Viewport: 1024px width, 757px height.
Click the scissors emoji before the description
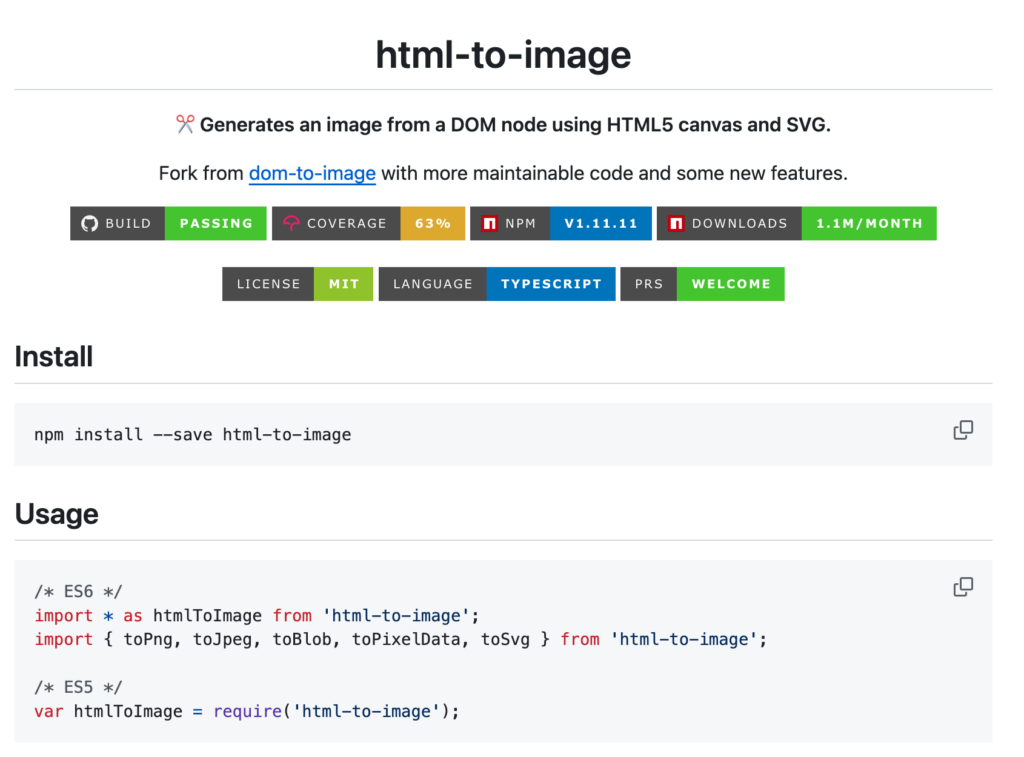(x=185, y=124)
